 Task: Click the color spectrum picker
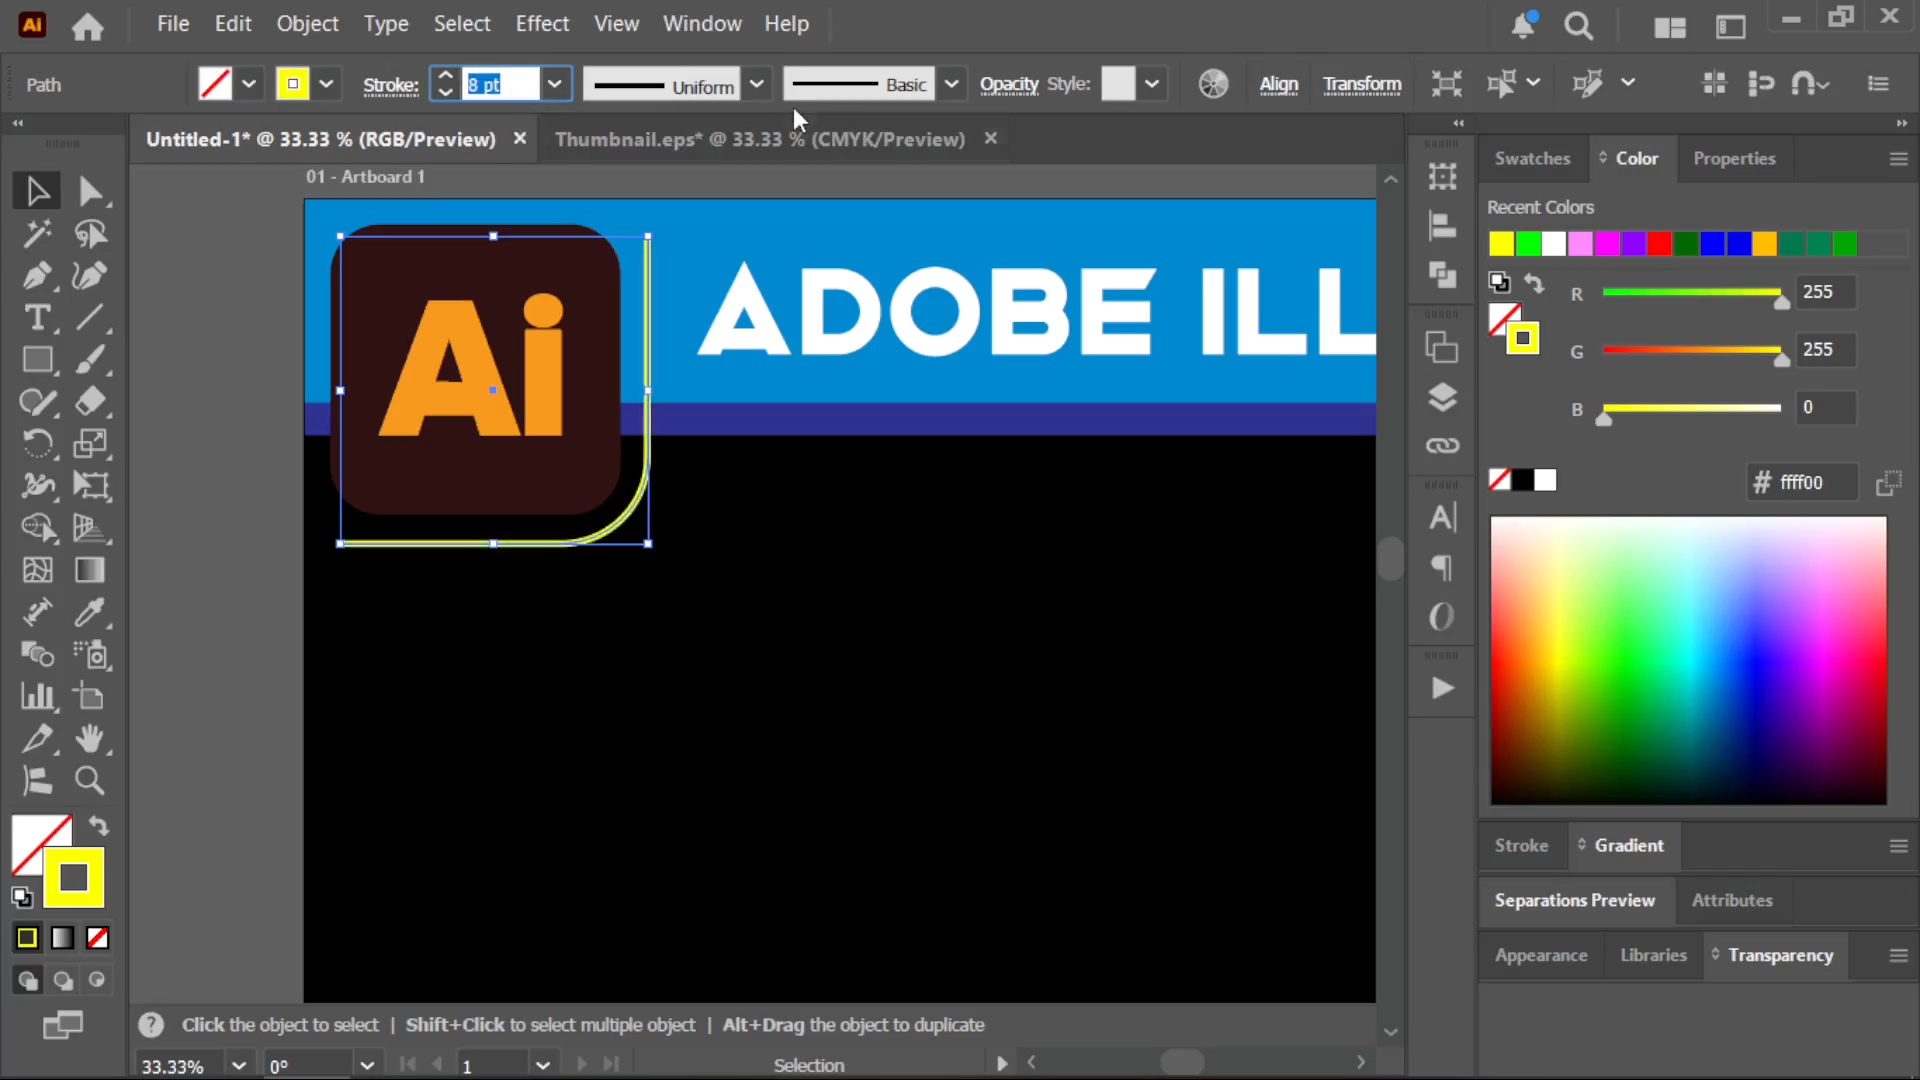pyautogui.click(x=1689, y=660)
